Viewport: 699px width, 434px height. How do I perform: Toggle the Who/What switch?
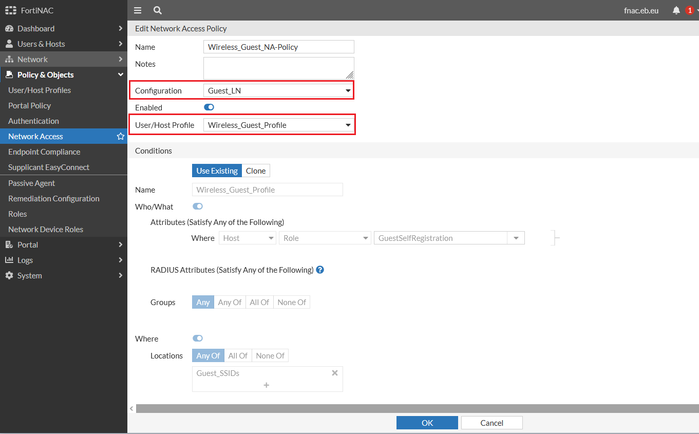(x=197, y=206)
